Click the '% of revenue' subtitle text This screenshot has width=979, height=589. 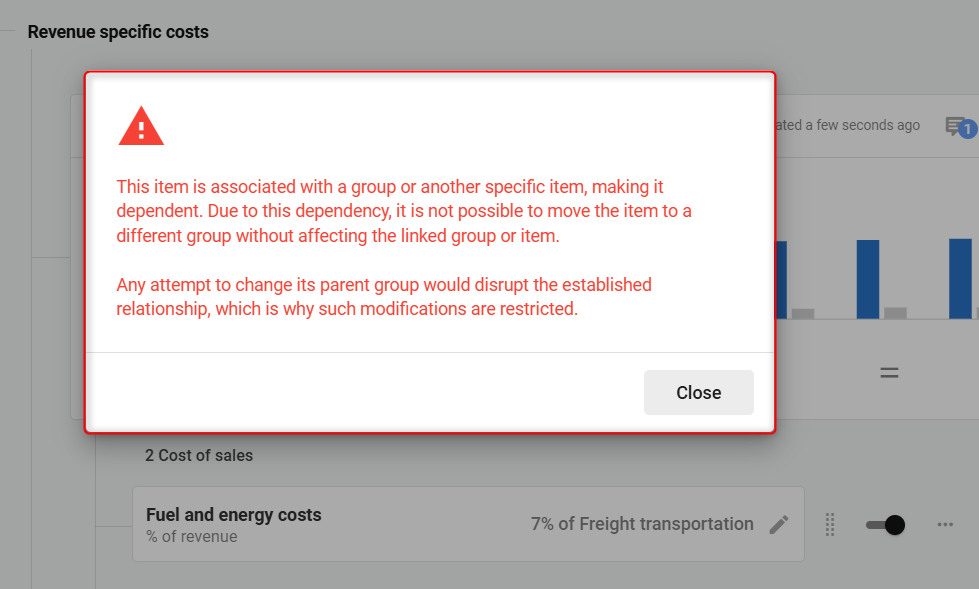click(x=192, y=537)
